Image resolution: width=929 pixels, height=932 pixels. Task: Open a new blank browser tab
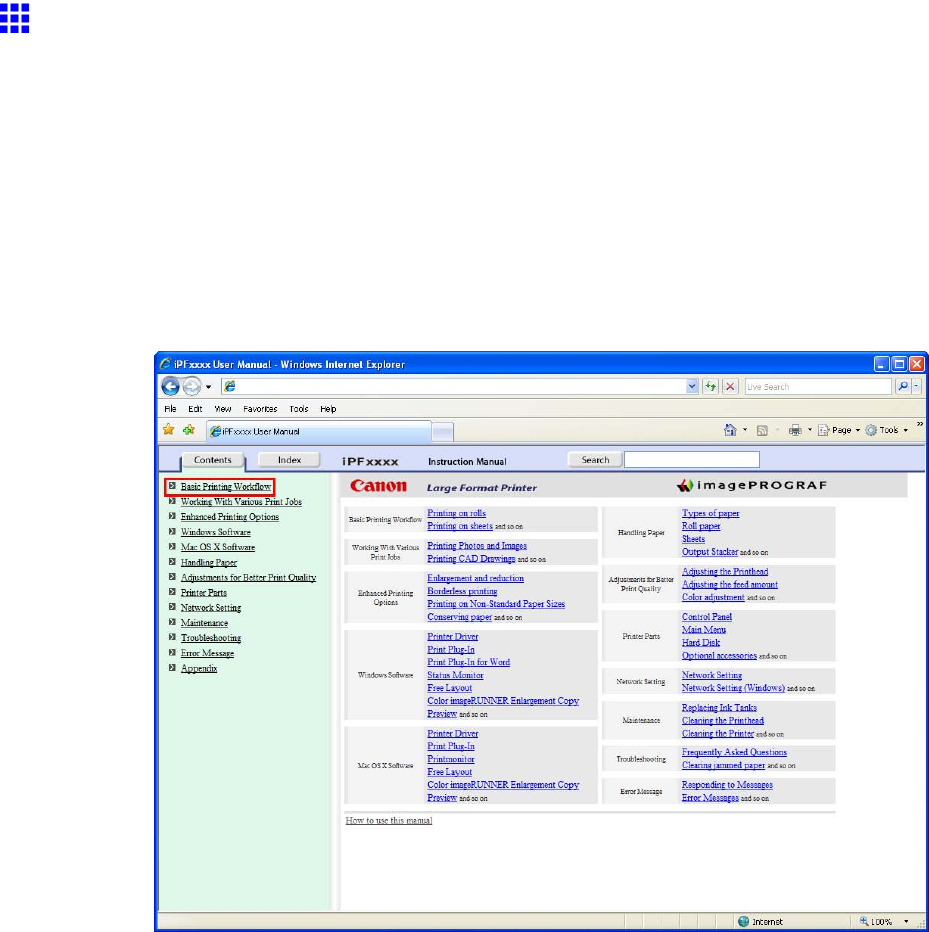click(x=442, y=432)
